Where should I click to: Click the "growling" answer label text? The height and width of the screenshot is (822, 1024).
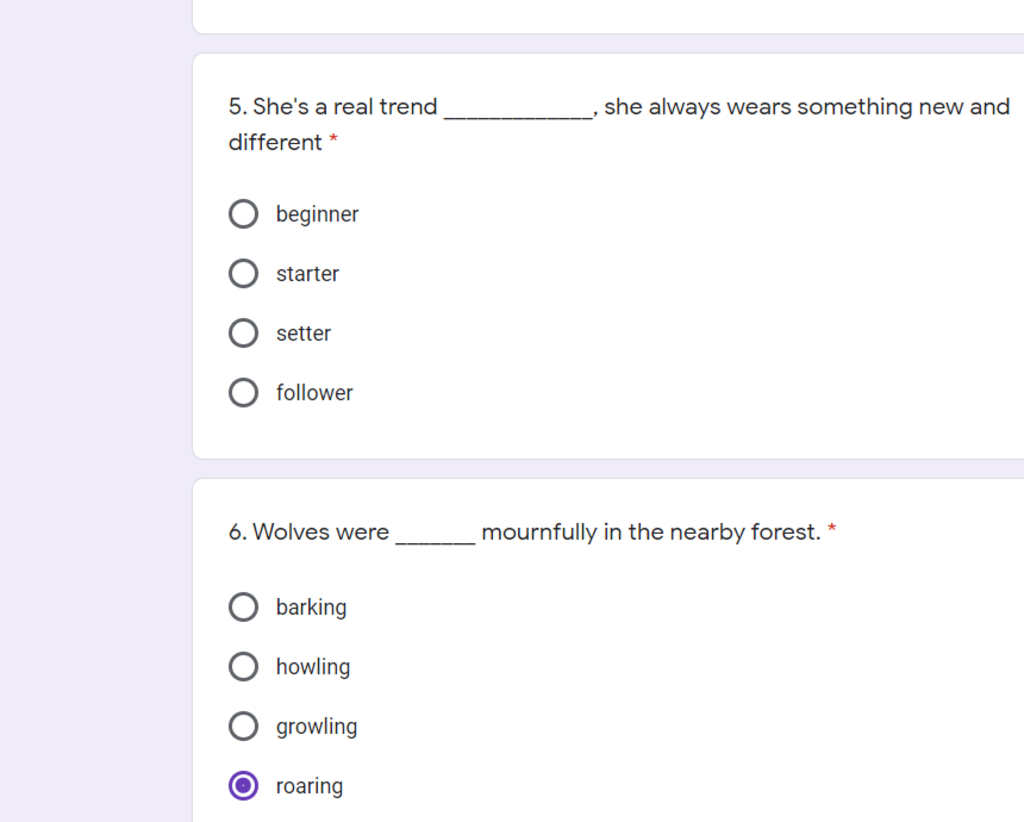[x=317, y=727]
